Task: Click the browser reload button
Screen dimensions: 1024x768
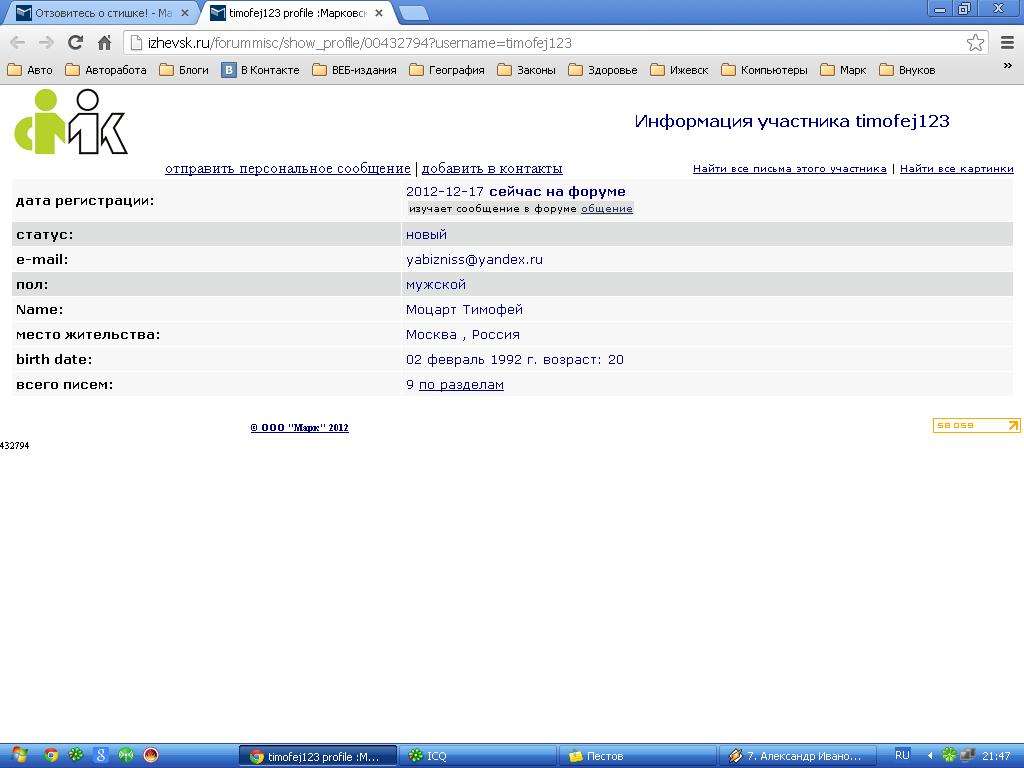Action: pos(75,42)
